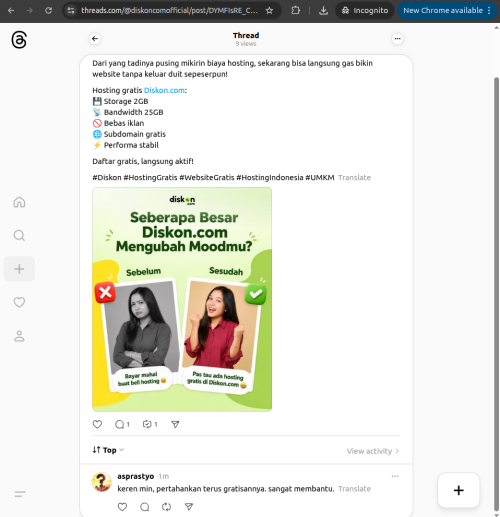This screenshot has width=500, height=517.
Task: Go back using the Thread back arrow
Action: pyautogui.click(x=95, y=39)
